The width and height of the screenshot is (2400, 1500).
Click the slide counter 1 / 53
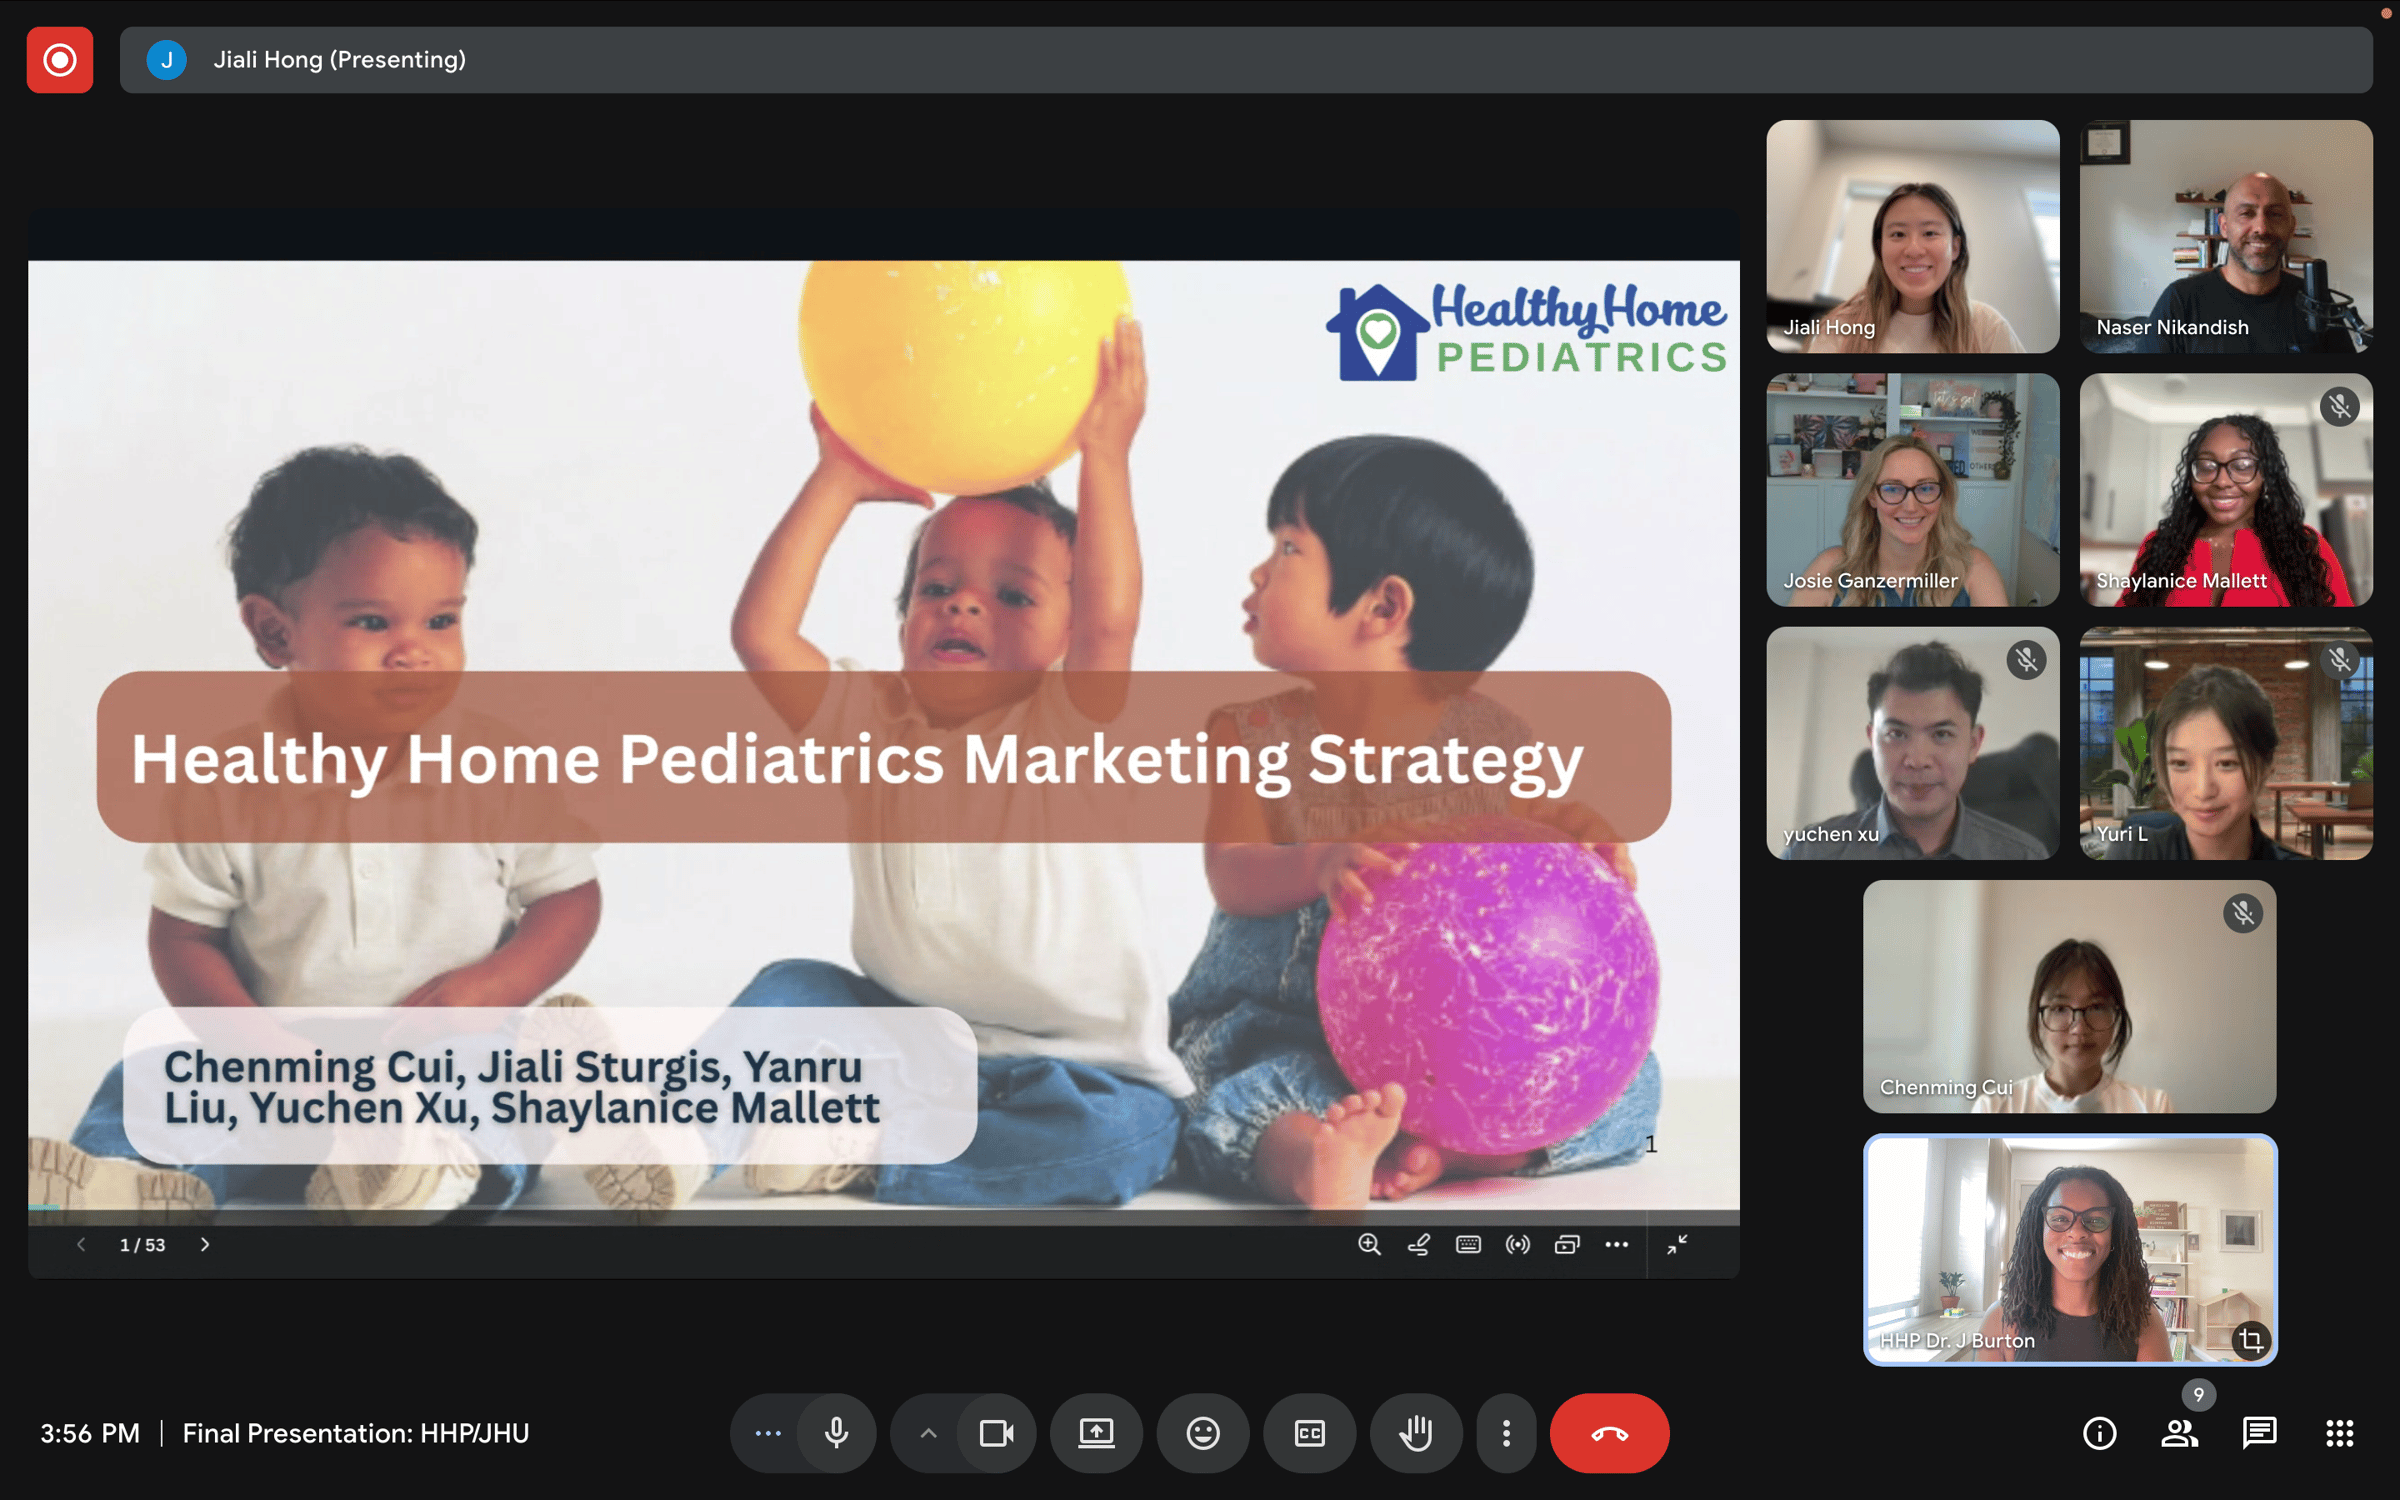[142, 1245]
